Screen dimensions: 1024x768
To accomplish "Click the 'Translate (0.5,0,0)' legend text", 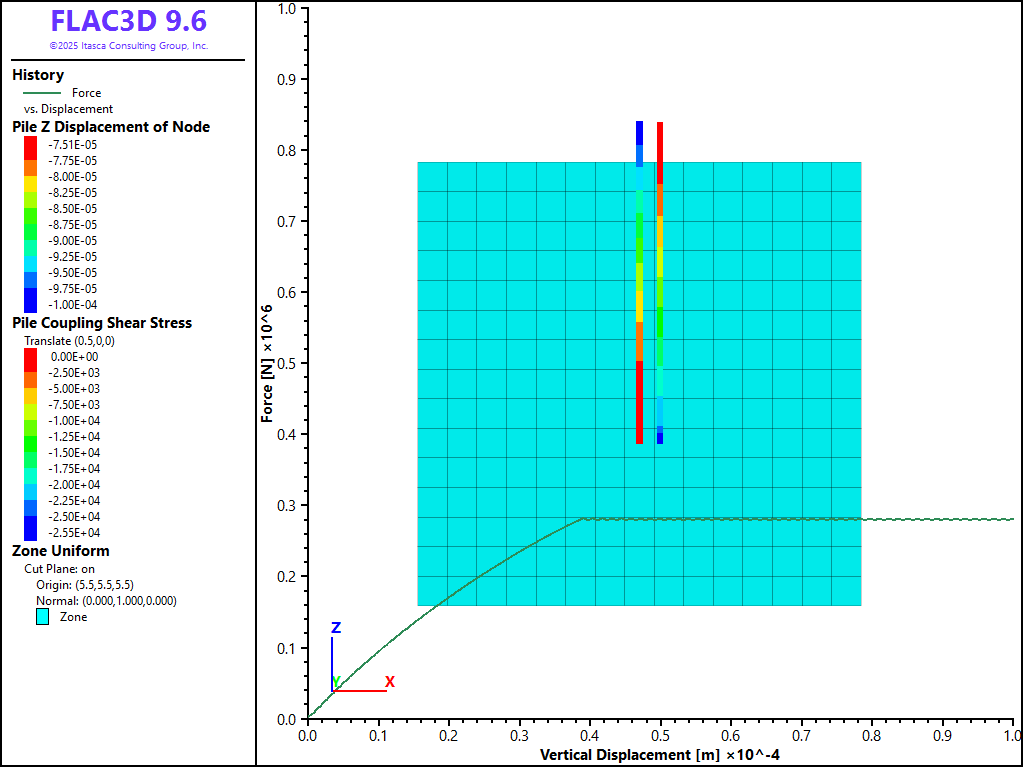I will [x=69, y=341].
